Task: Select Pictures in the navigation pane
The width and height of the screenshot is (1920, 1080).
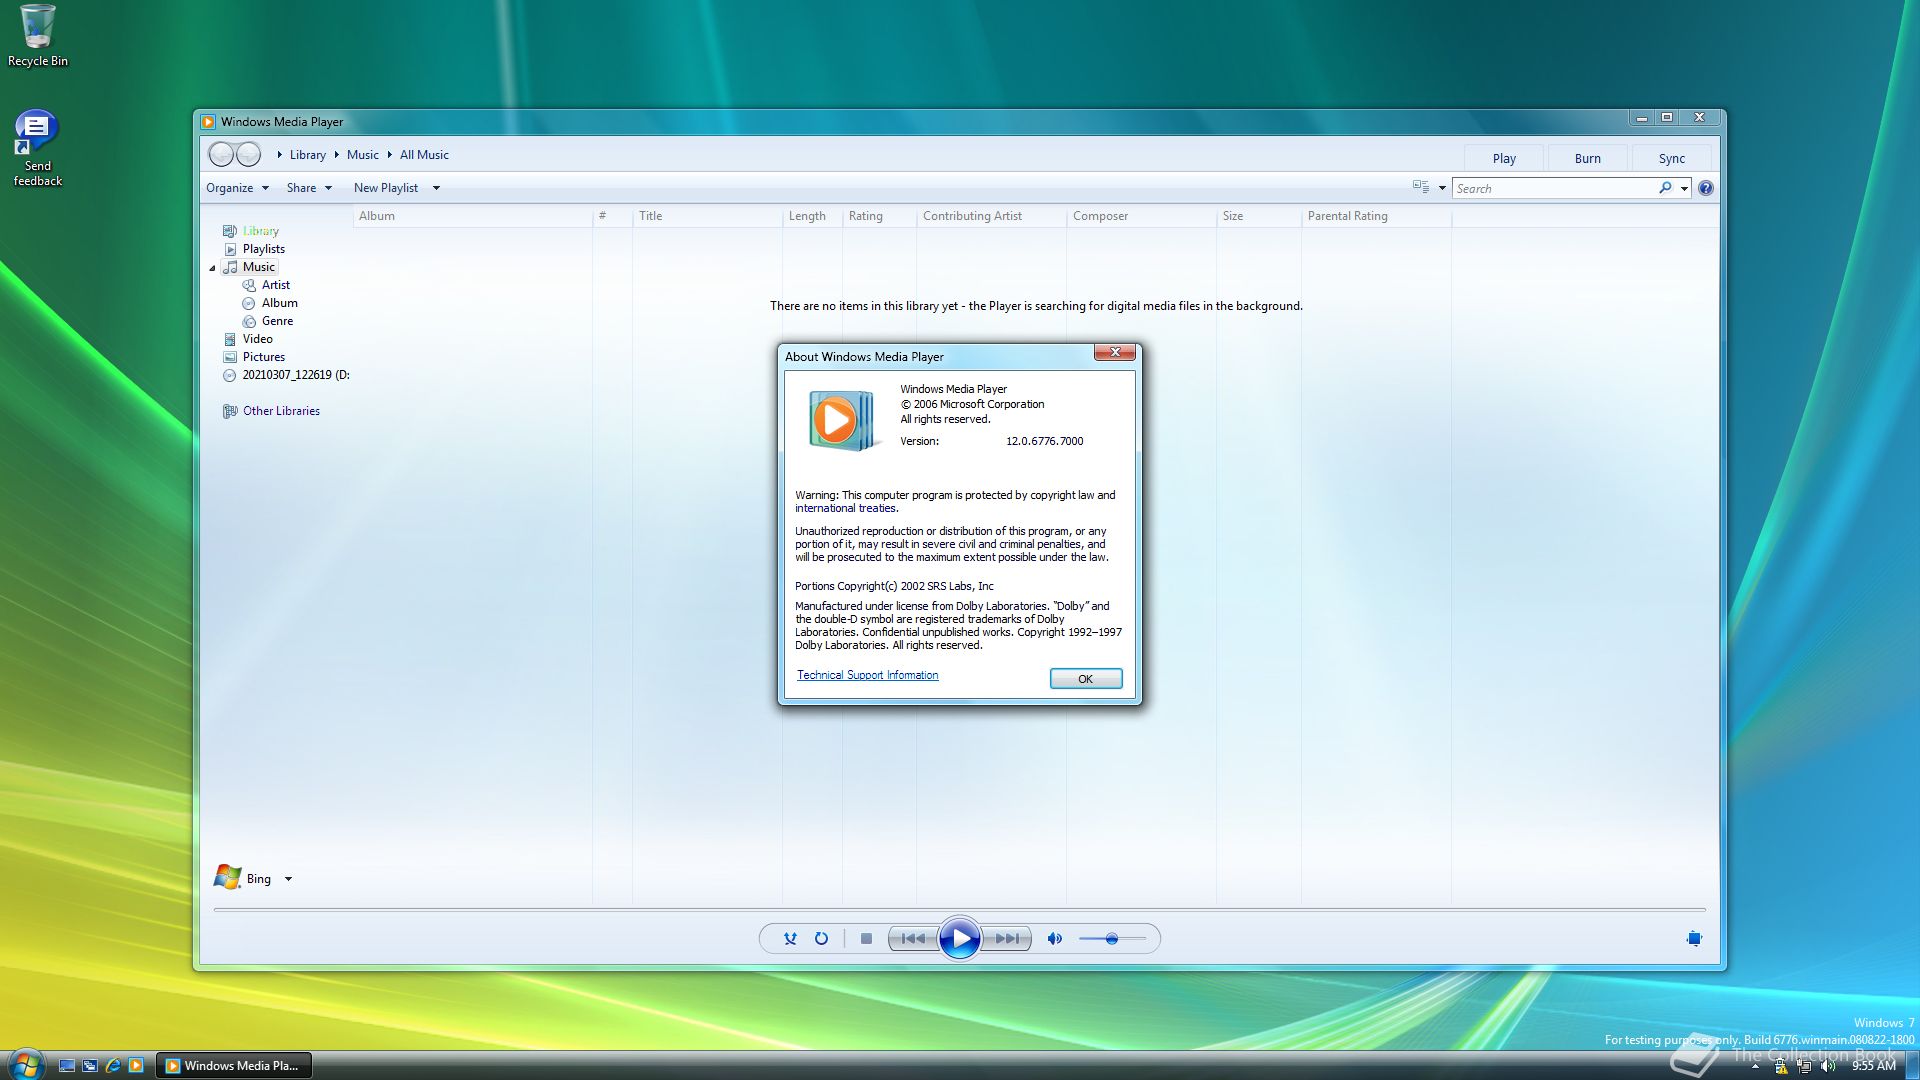Action: pos(254,357)
